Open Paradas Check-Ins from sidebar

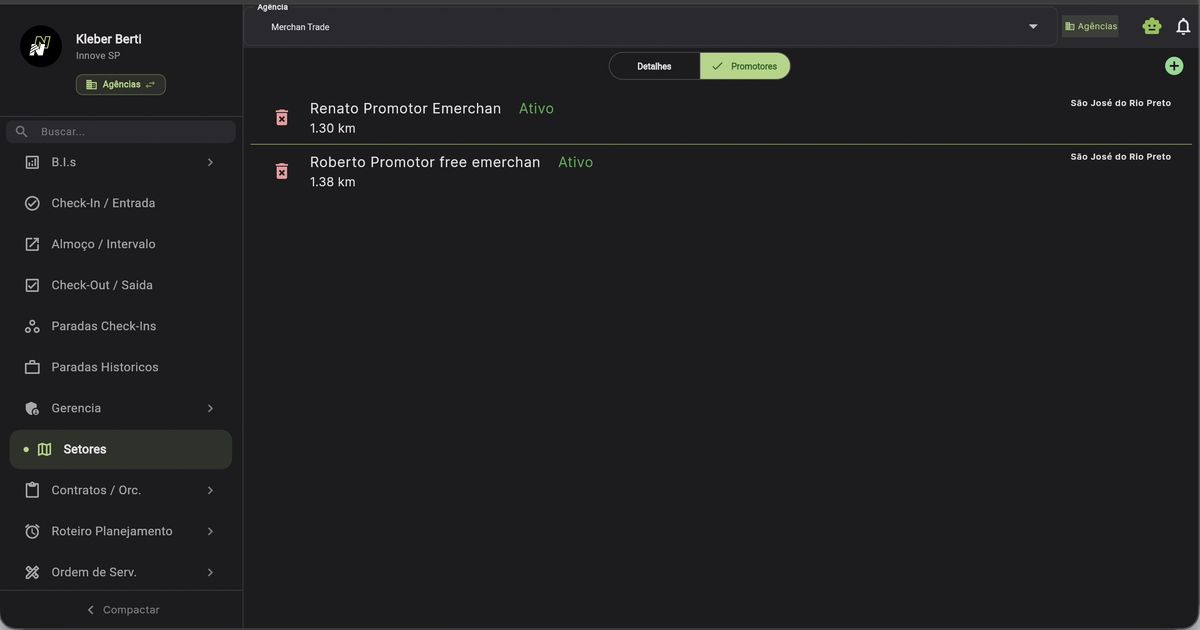point(103,326)
